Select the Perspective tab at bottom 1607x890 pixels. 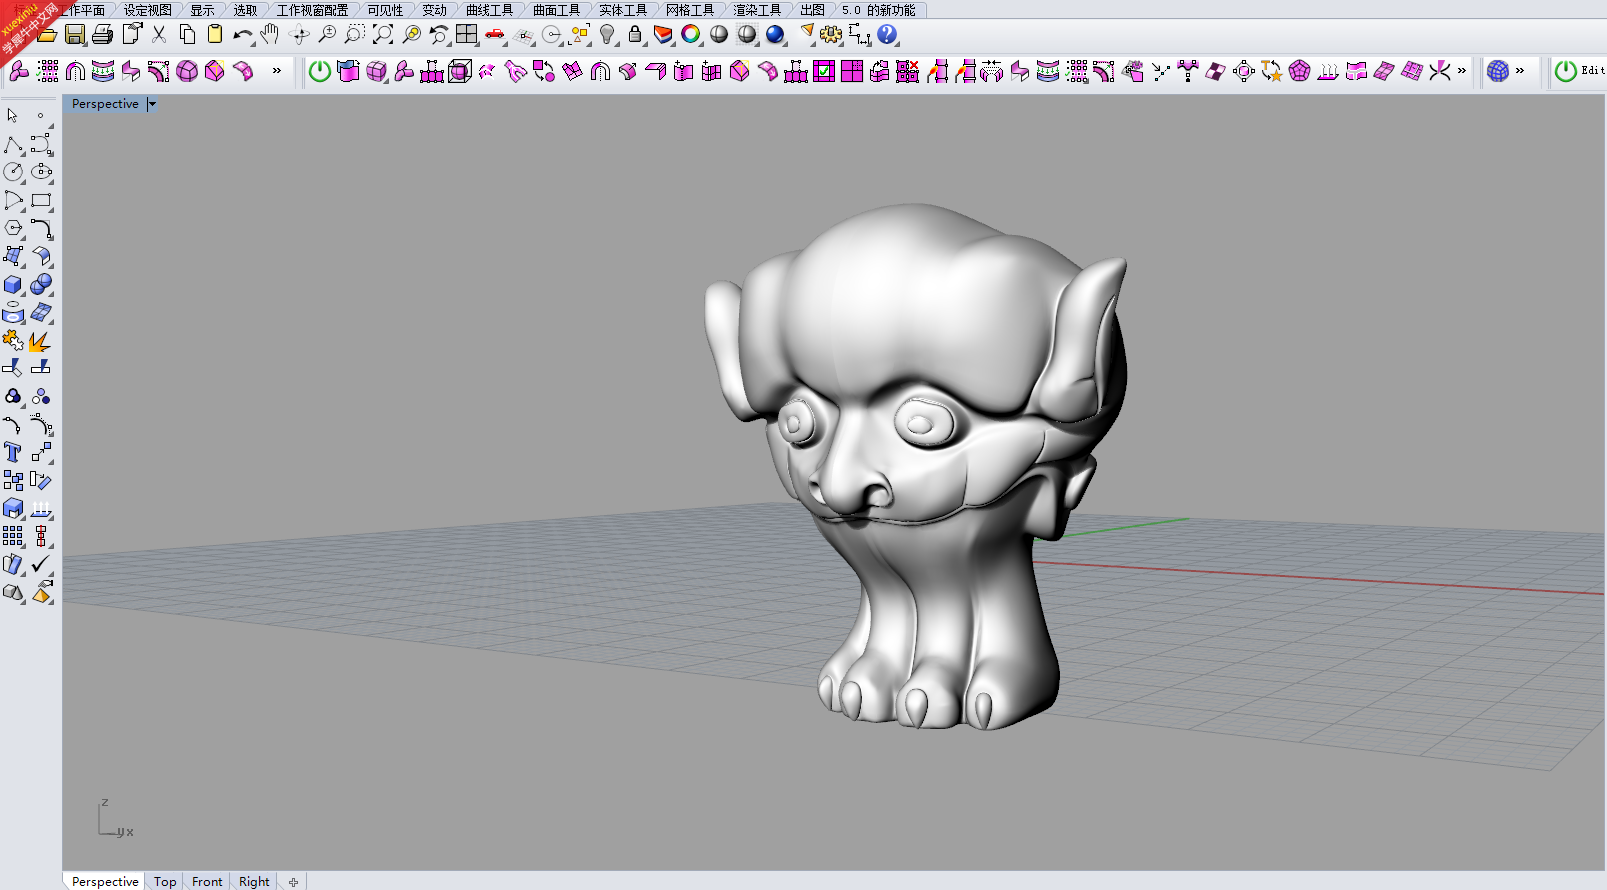(x=105, y=881)
